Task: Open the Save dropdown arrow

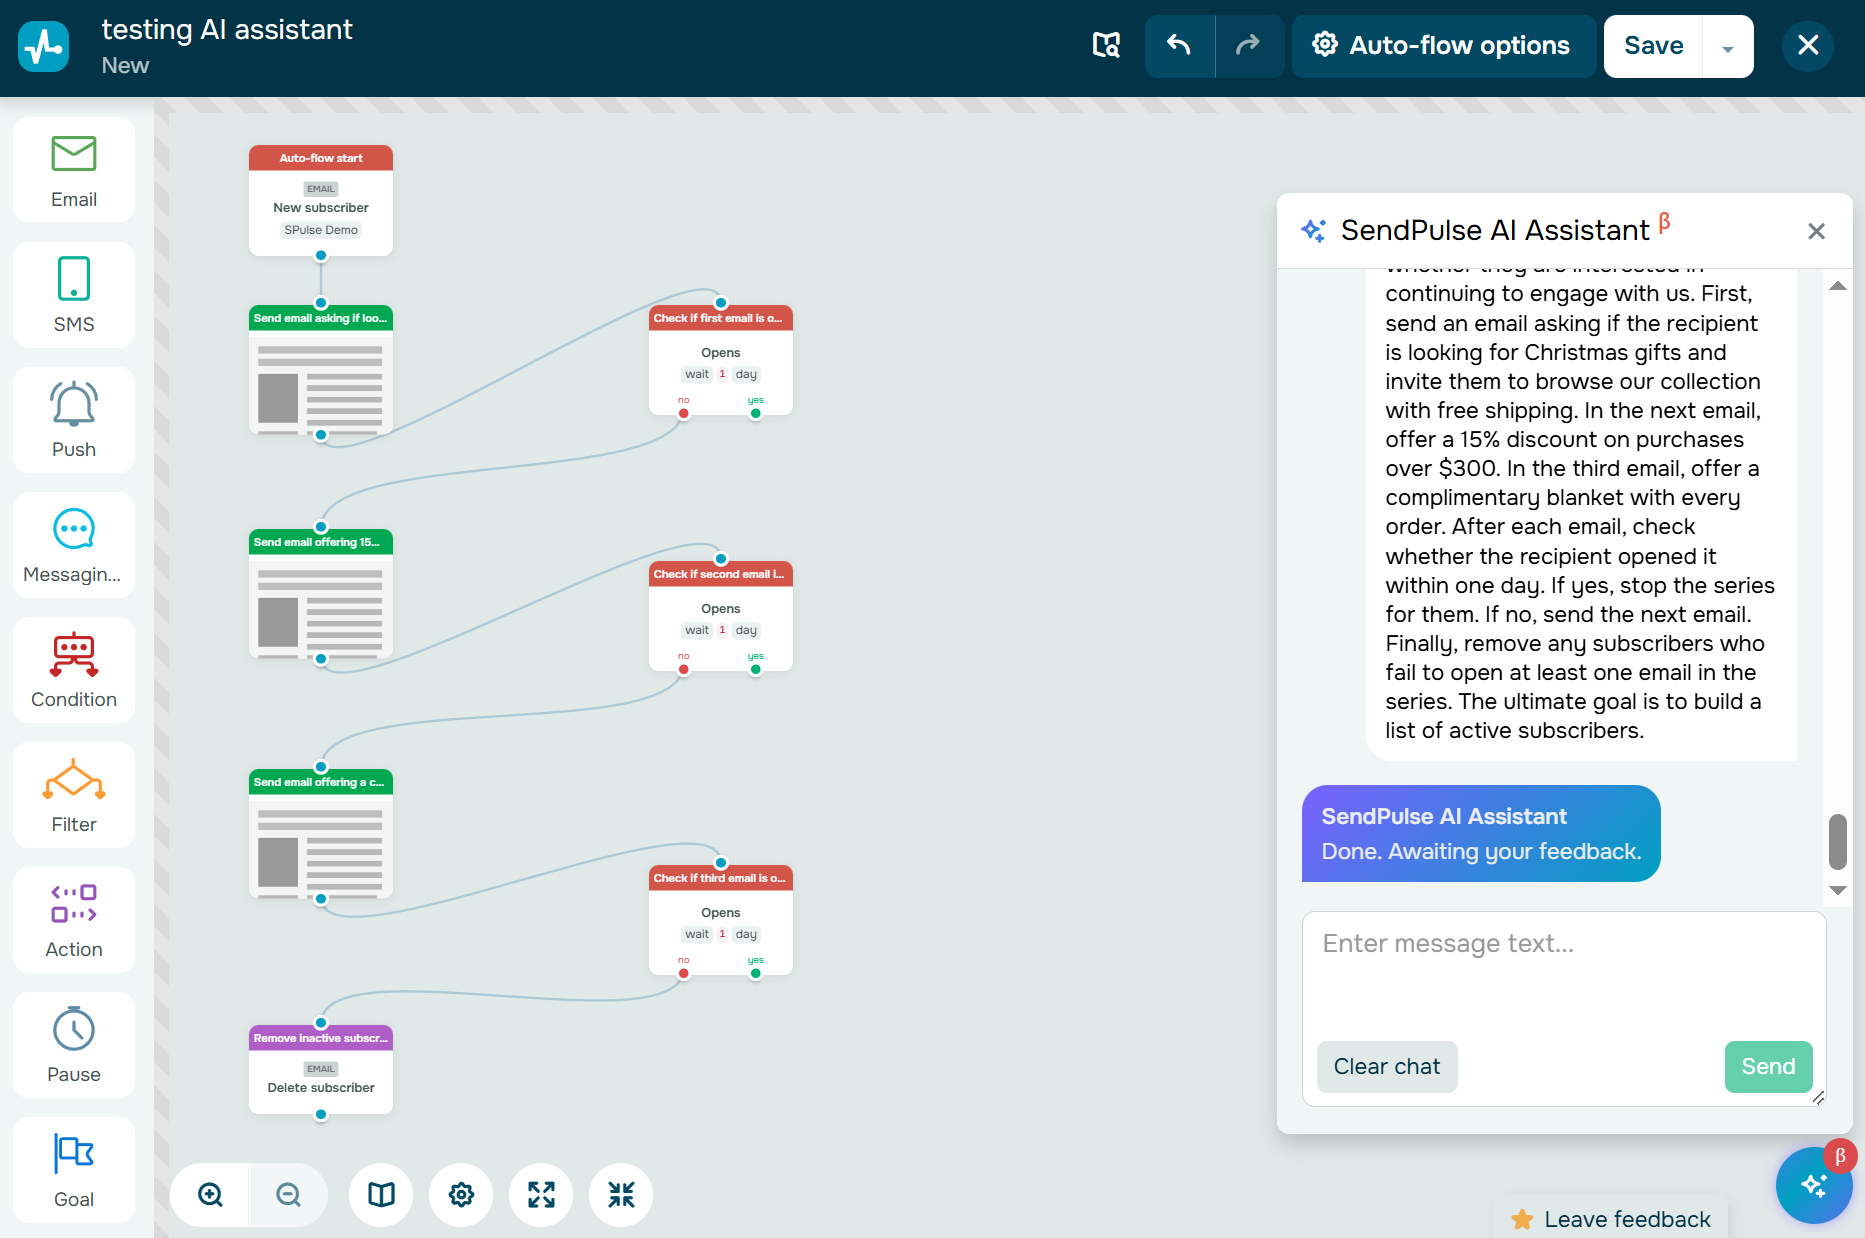Action: tap(1727, 46)
